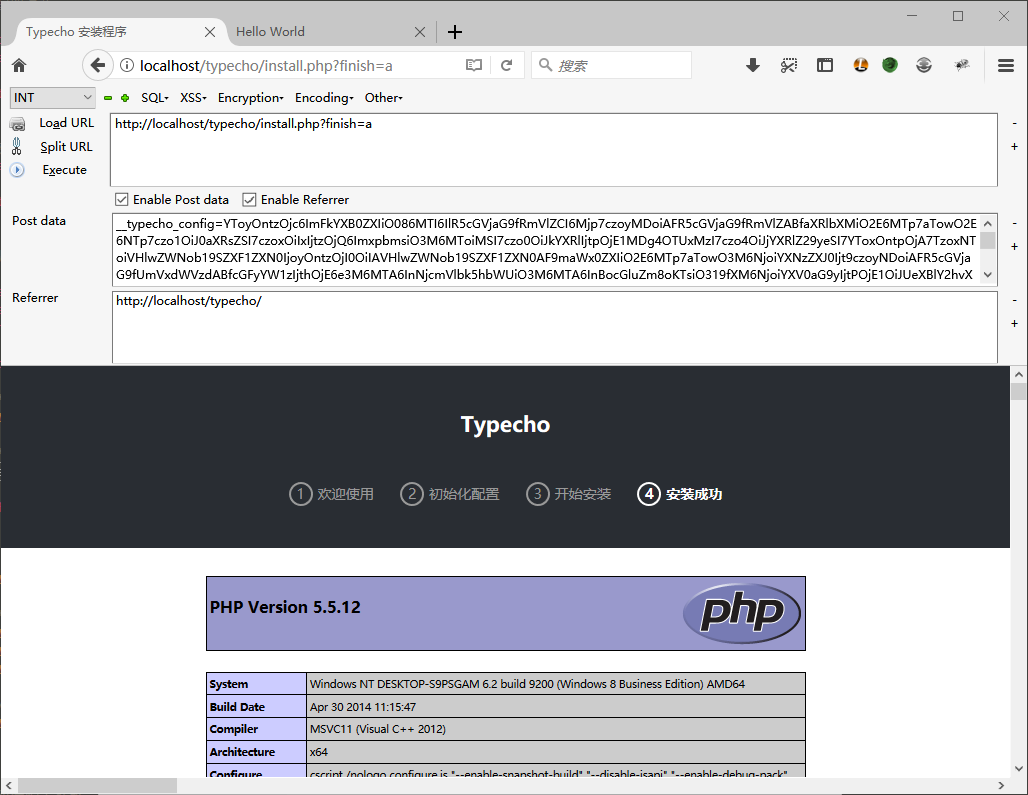1028x795 pixels.
Task: Click the browser address bar URL
Action: click(x=266, y=66)
